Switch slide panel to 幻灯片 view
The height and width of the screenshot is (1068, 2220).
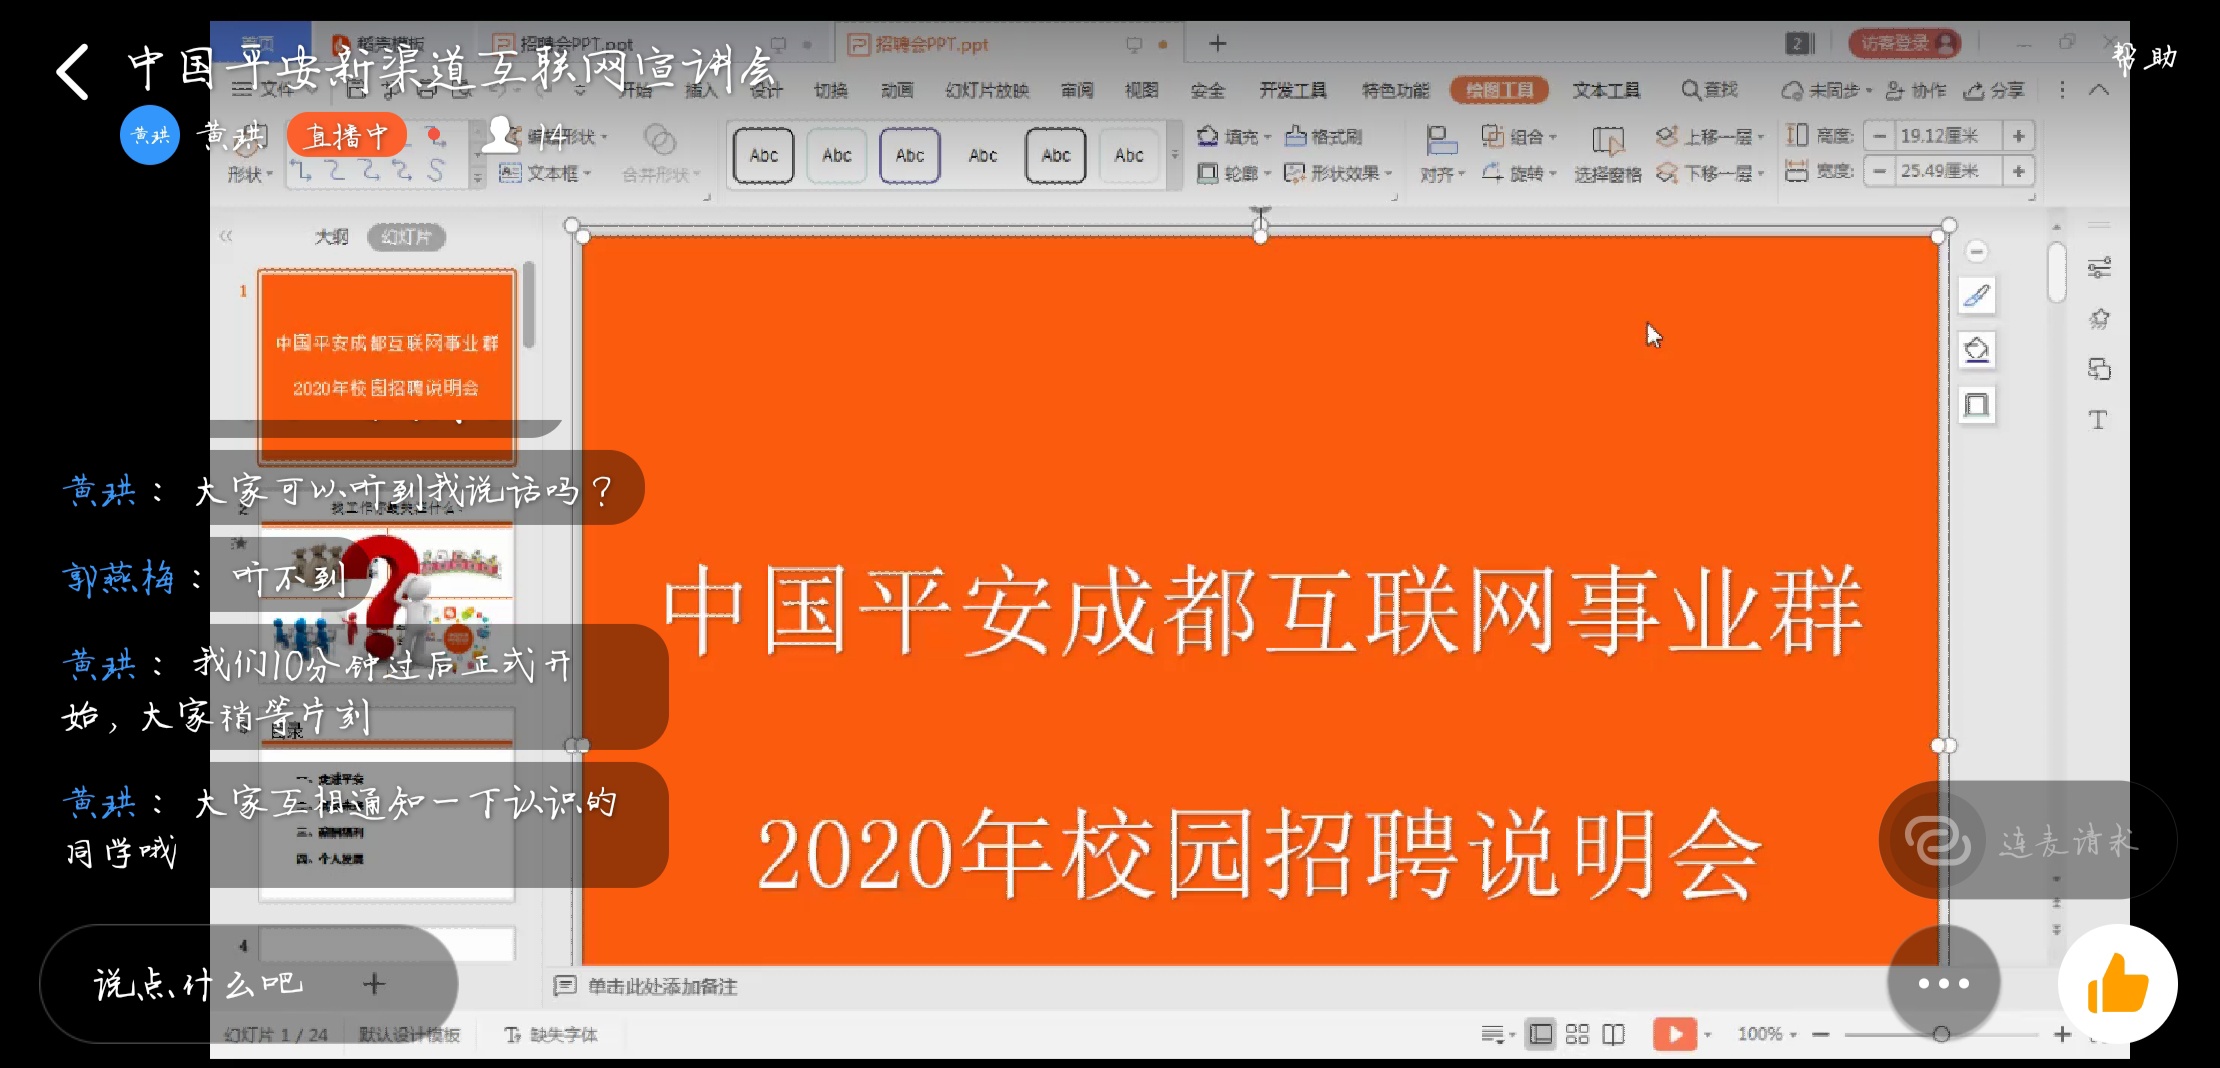[406, 237]
